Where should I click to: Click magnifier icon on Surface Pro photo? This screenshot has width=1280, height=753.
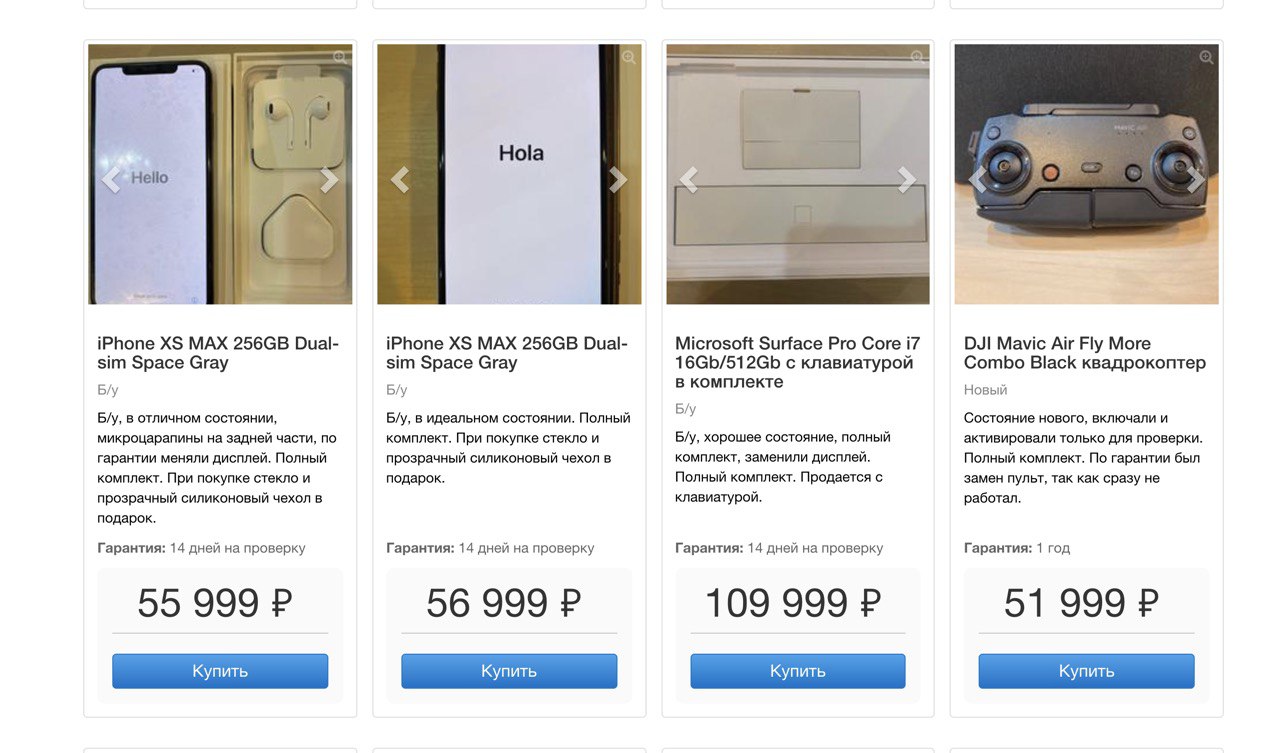point(917,58)
